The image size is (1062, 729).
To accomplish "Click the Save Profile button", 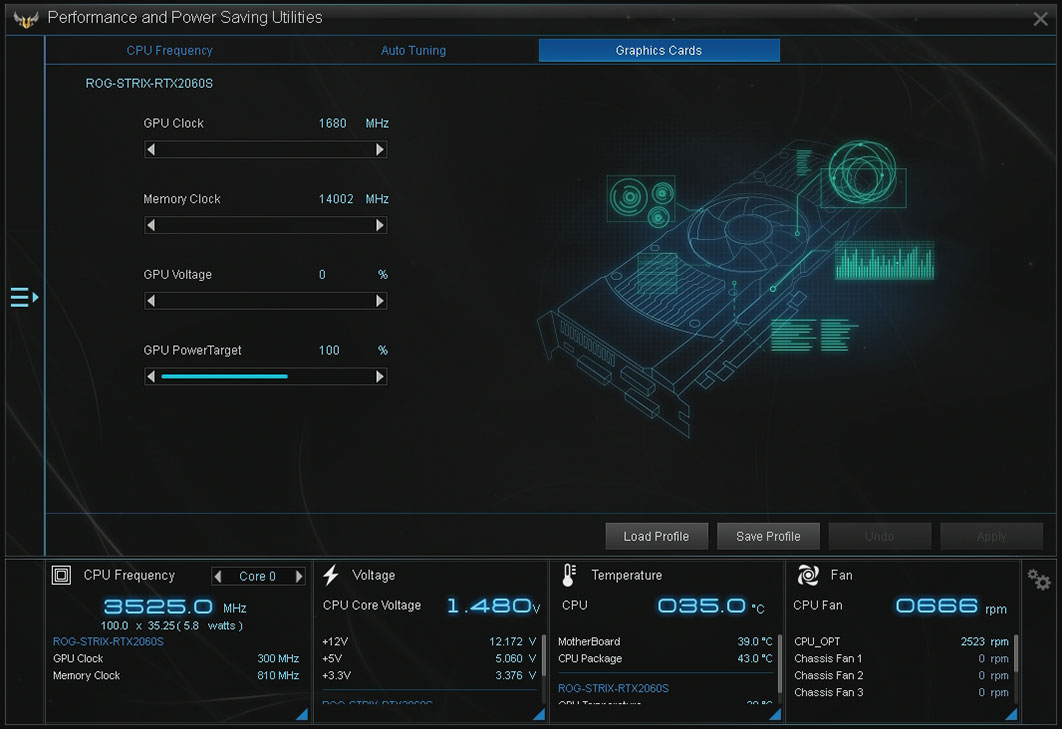I will 768,537.
